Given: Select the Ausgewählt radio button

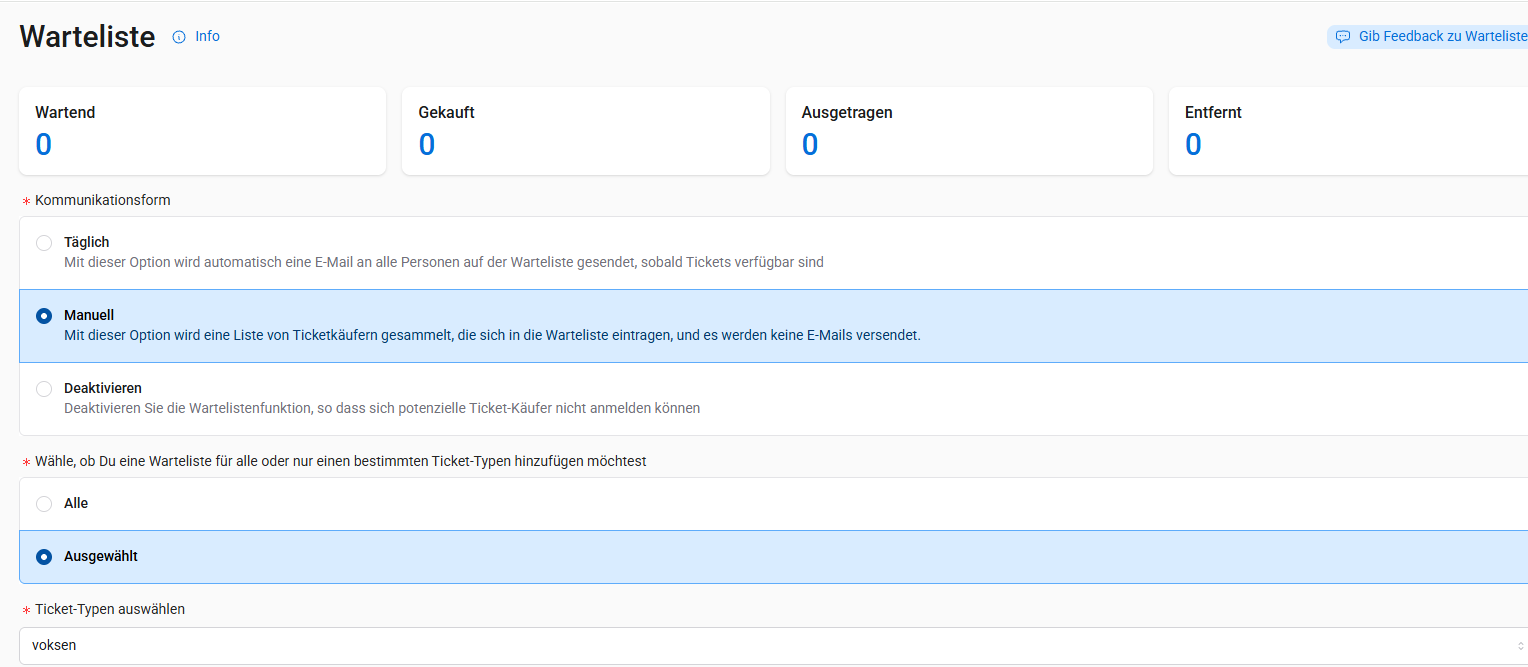Looking at the screenshot, I should [44, 557].
